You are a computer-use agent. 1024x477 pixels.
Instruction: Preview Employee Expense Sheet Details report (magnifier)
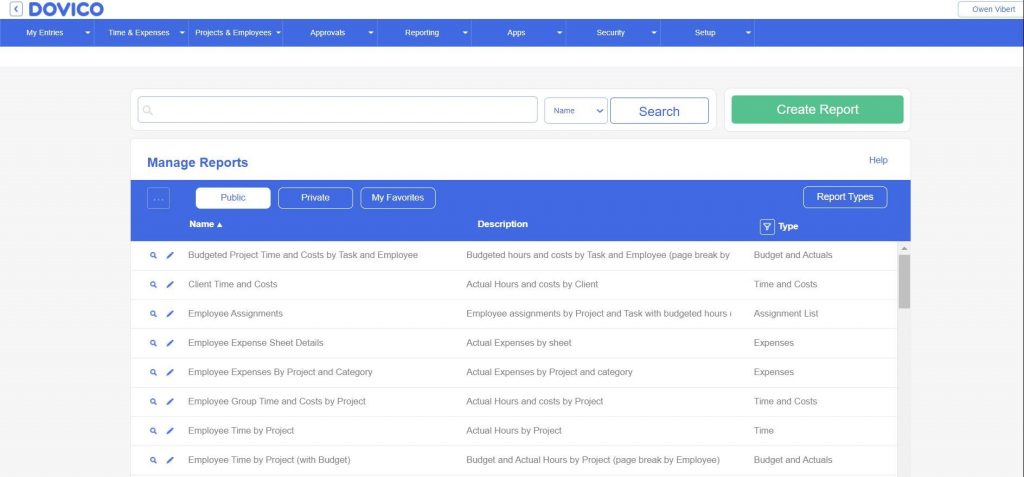click(153, 343)
